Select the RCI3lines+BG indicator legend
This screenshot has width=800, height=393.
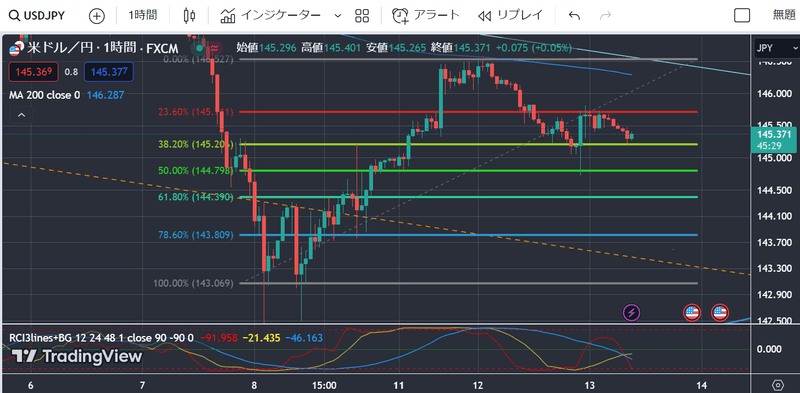pos(101,337)
